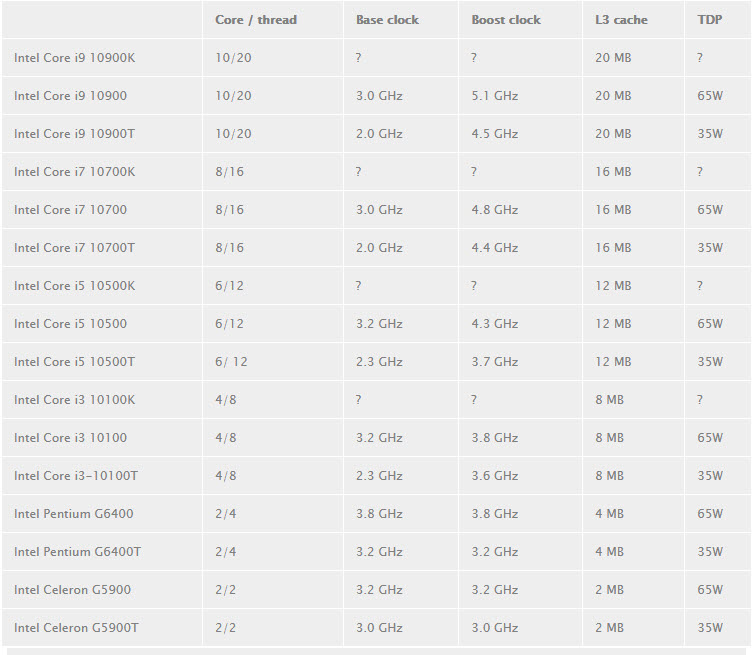Screen dimensions: 752x655
Task: Click the 12 MB cache of i5 10500K
Action: tap(613, 286)
